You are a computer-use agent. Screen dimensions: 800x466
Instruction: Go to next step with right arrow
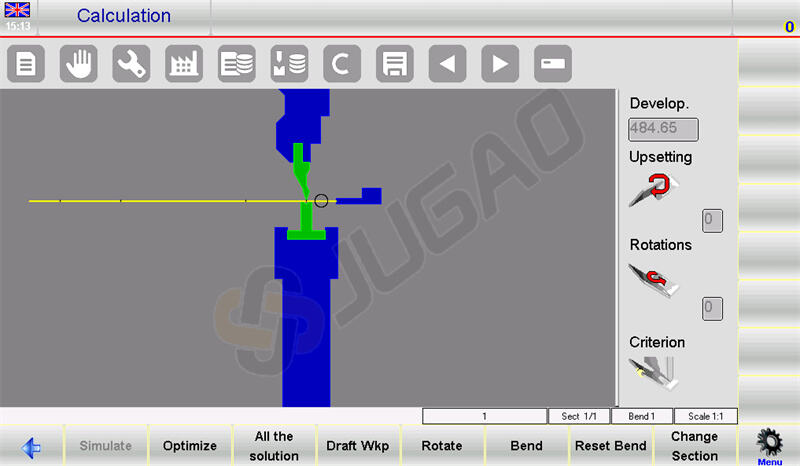click(x=500, y=65)
